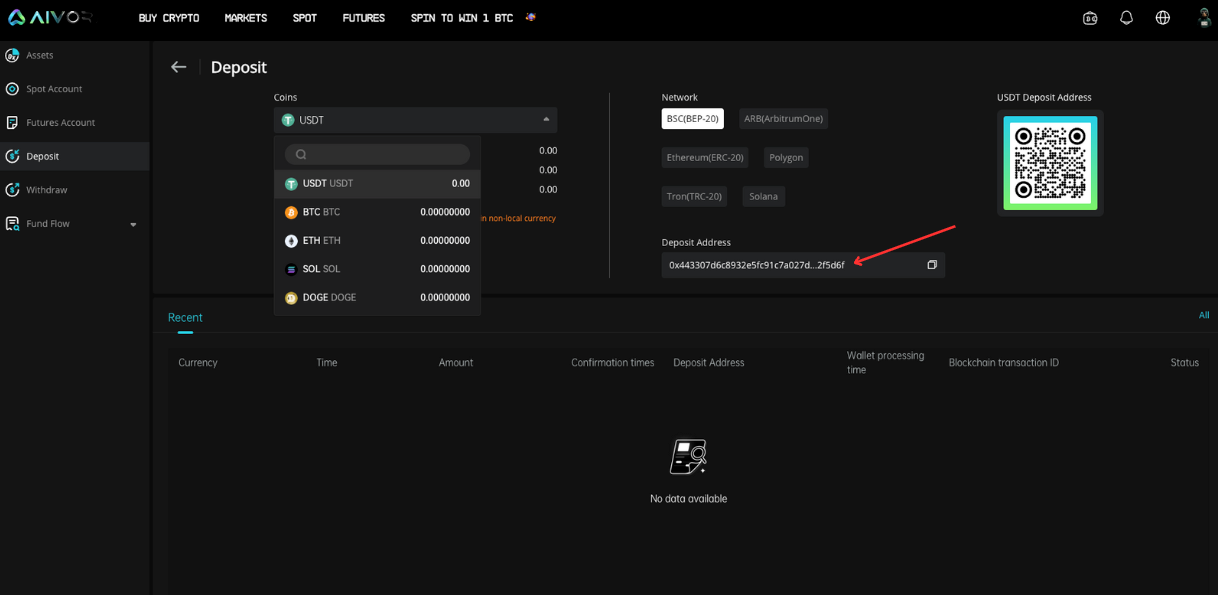Click the flag icon beside Spin to Win

(x=530, y=17)
